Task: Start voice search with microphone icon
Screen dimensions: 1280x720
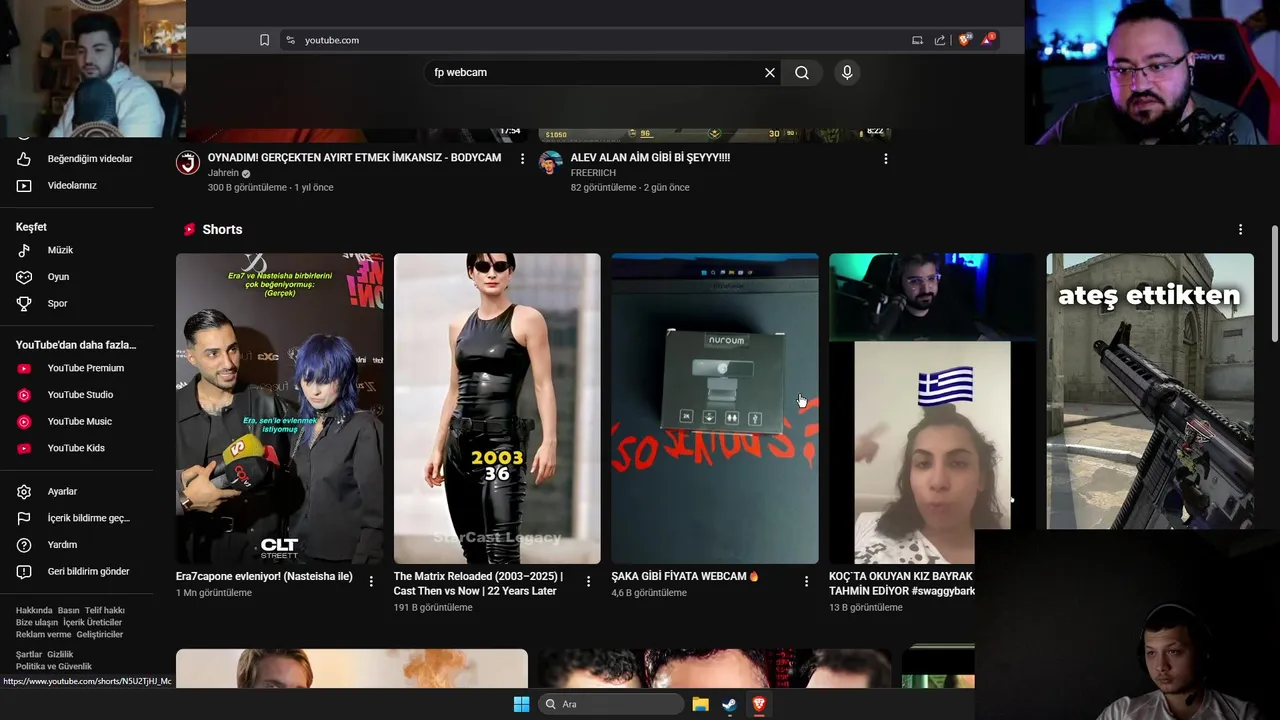Action: point(847,72)
